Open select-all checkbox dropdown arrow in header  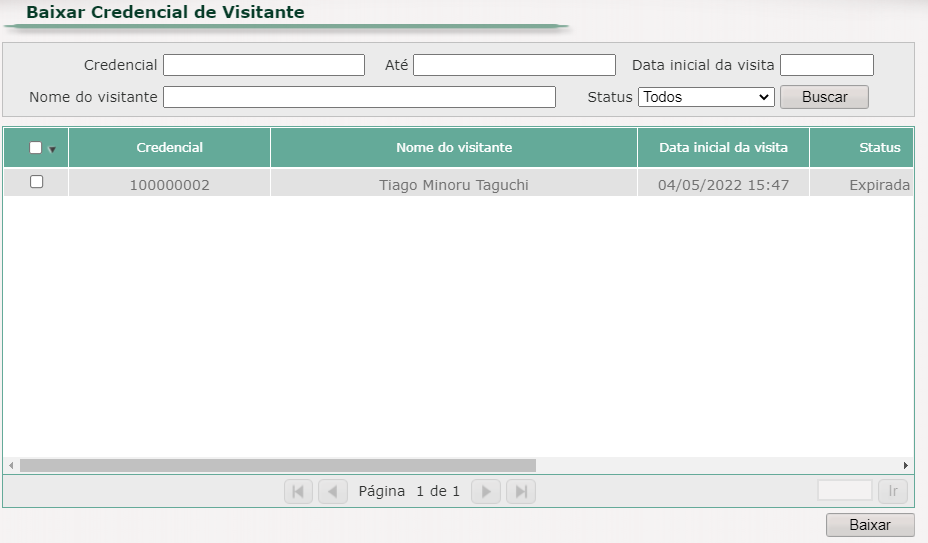point(52,149)
